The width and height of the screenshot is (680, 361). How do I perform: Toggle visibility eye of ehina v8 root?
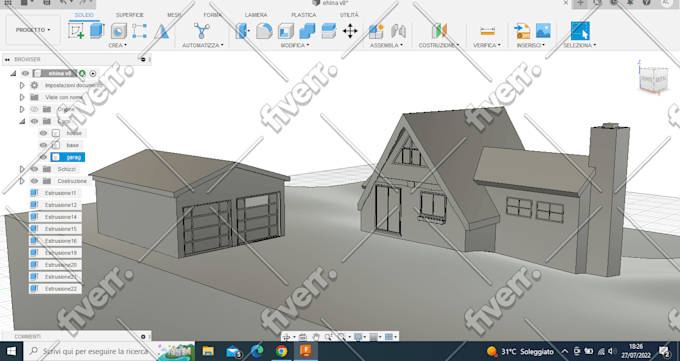point(26,73)
